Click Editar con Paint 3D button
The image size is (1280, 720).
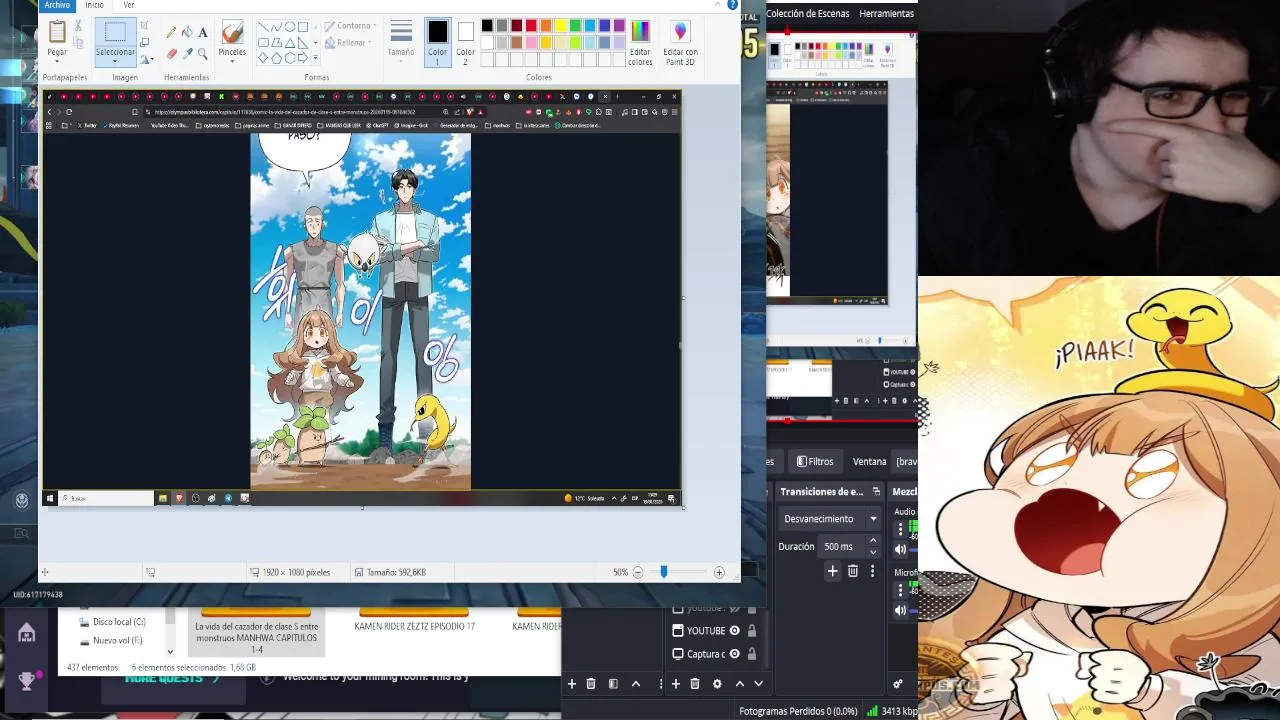(680, 43)
